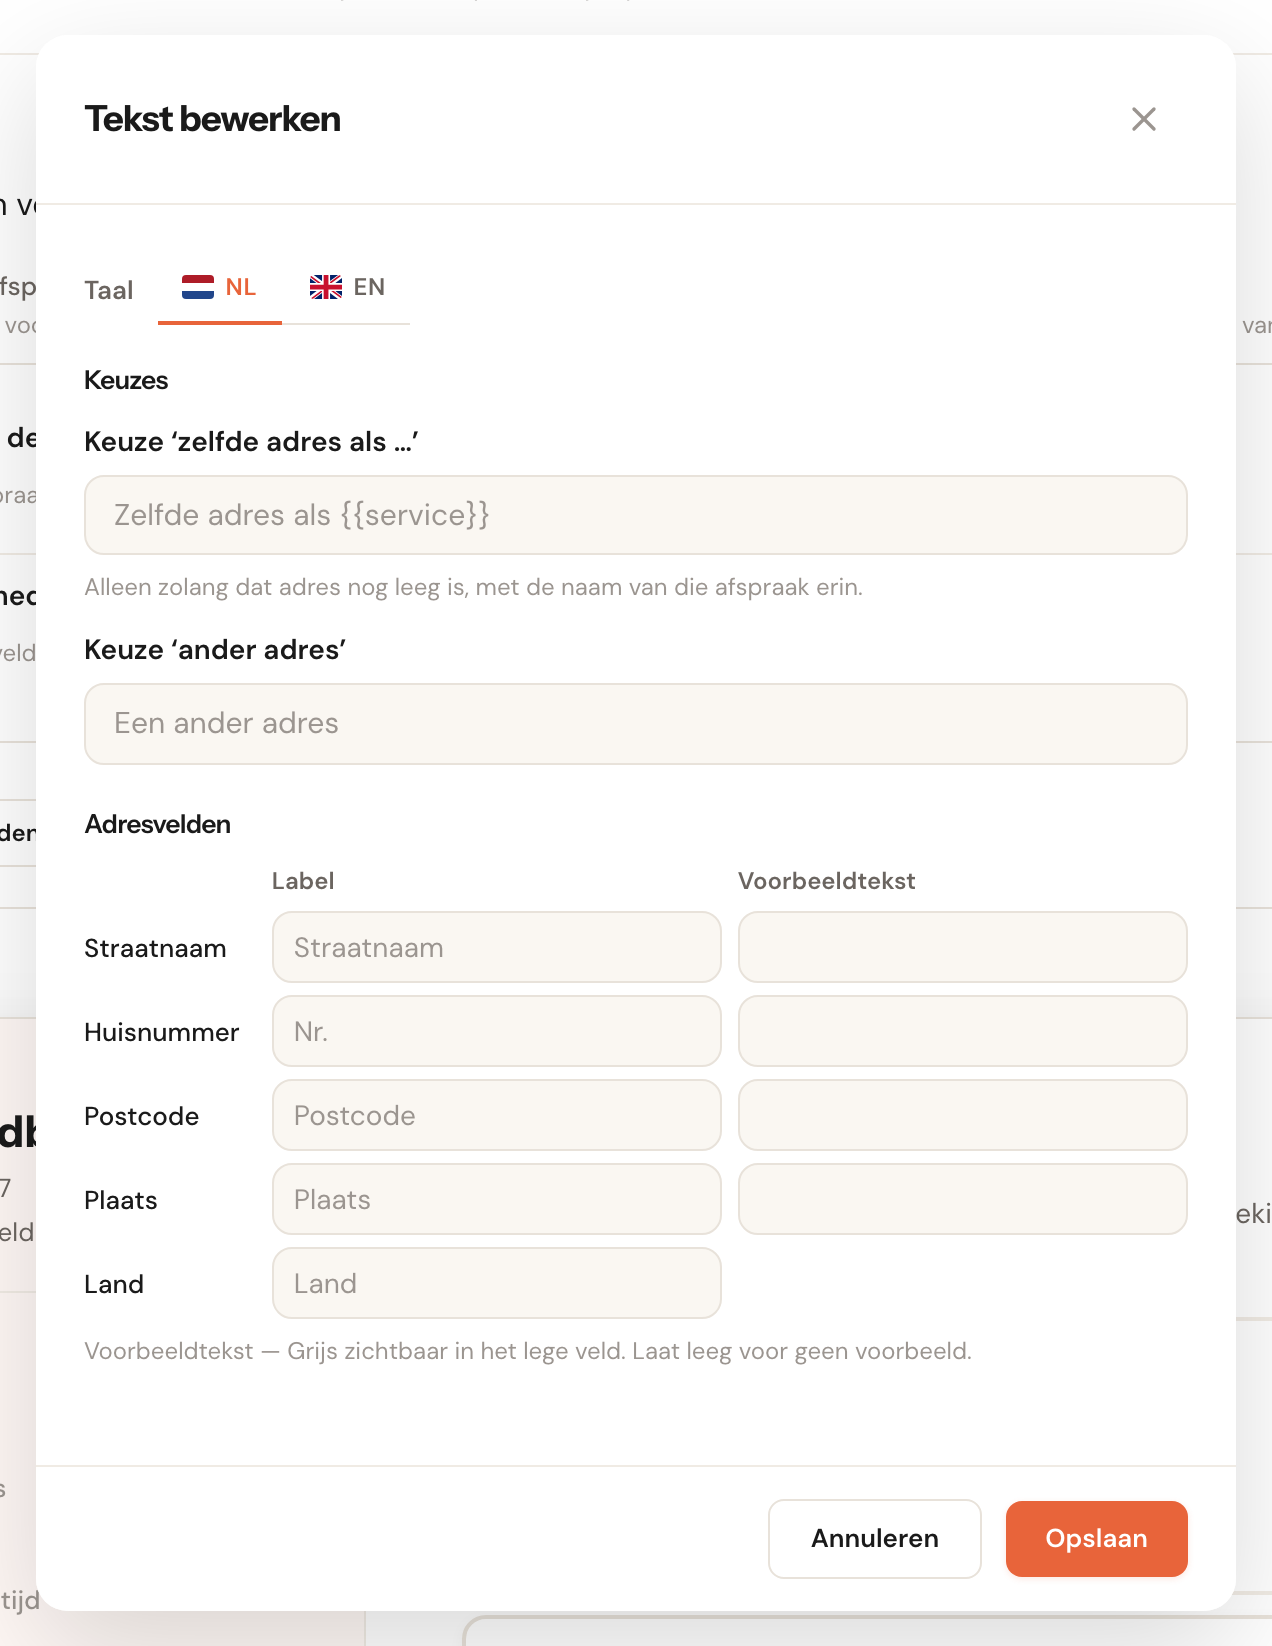Edit the Straatnaam label field
The height and width of the screenshot is (1646, 1272).
click(x=497, y=947)
